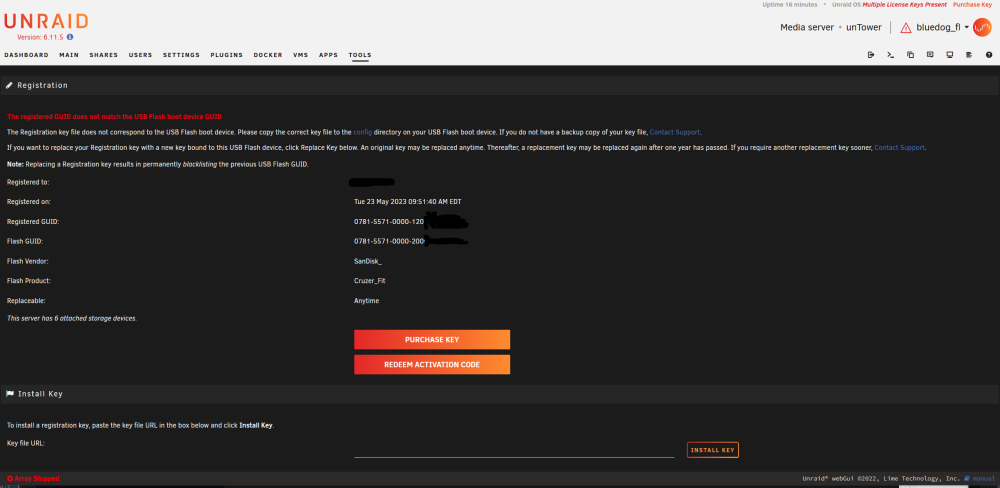Screen dimensions: 1000x488
Task: Select the Tools menu item
Action: point(360,55)
